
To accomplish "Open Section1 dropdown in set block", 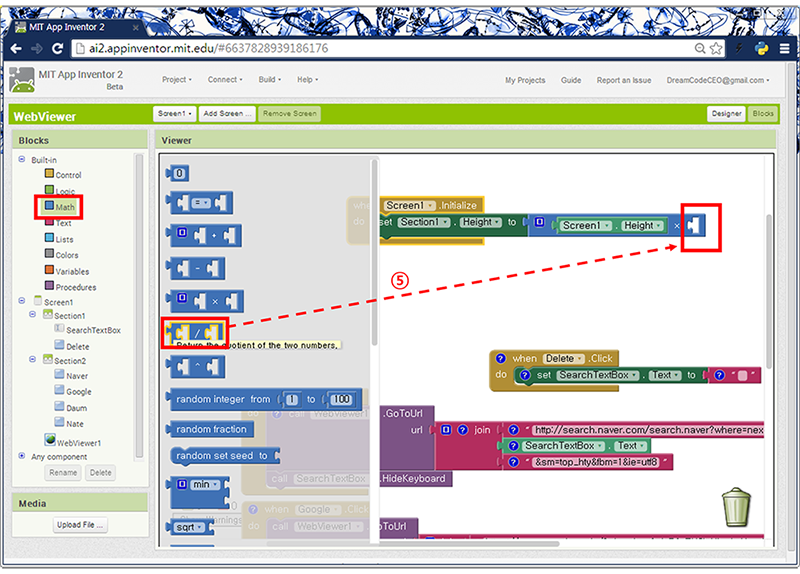I will coord(424,222).
